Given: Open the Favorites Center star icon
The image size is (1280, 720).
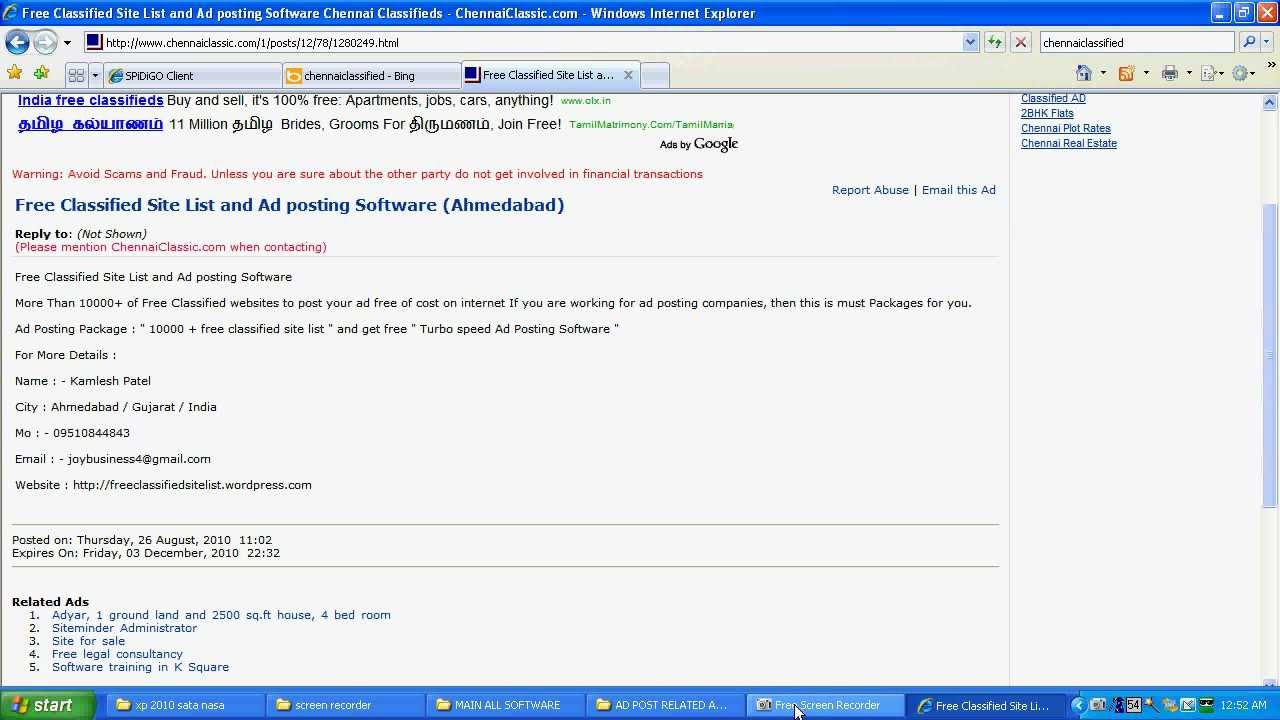Looking at the screenshot, I should click(14, 73).
